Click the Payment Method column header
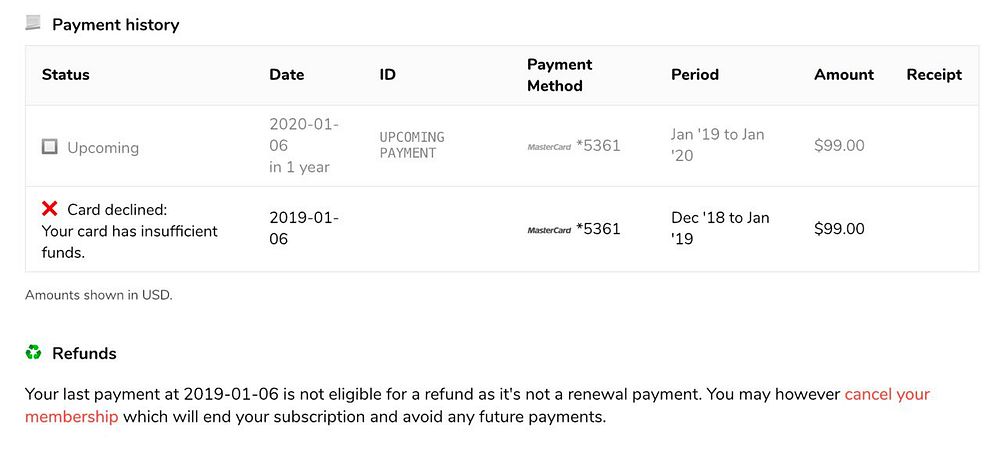 pos(559,75)
